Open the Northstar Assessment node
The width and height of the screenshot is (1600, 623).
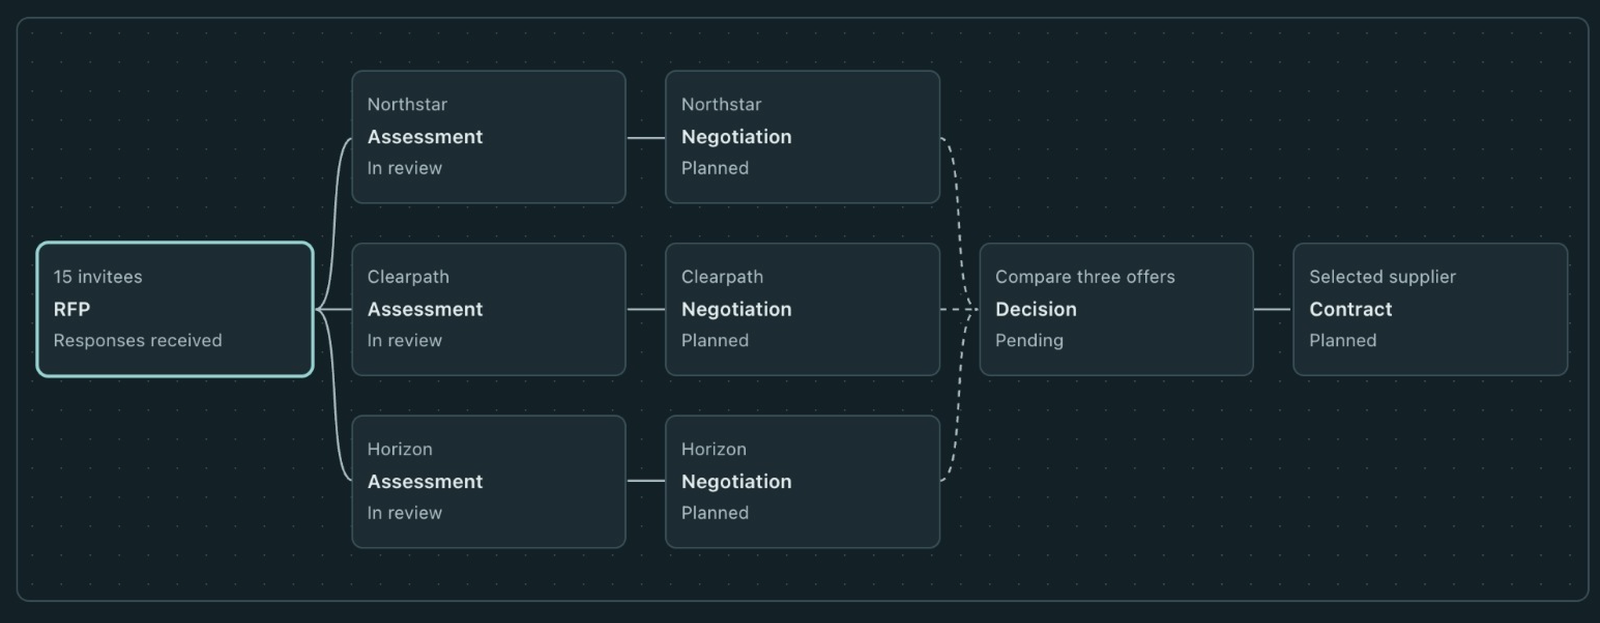[x=489, y=137]
